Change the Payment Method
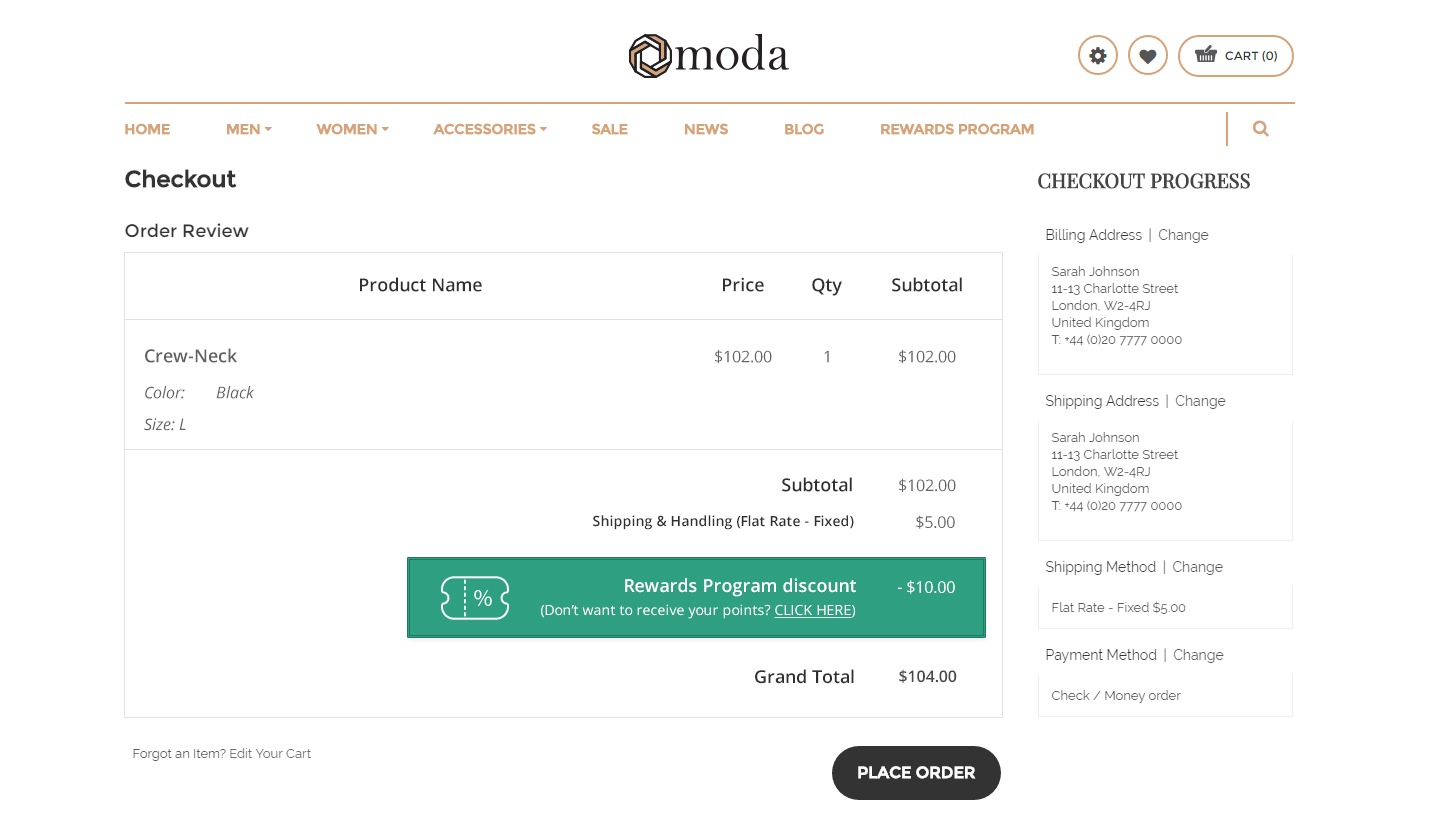 pyautogui.click(x=1198, y=655)
